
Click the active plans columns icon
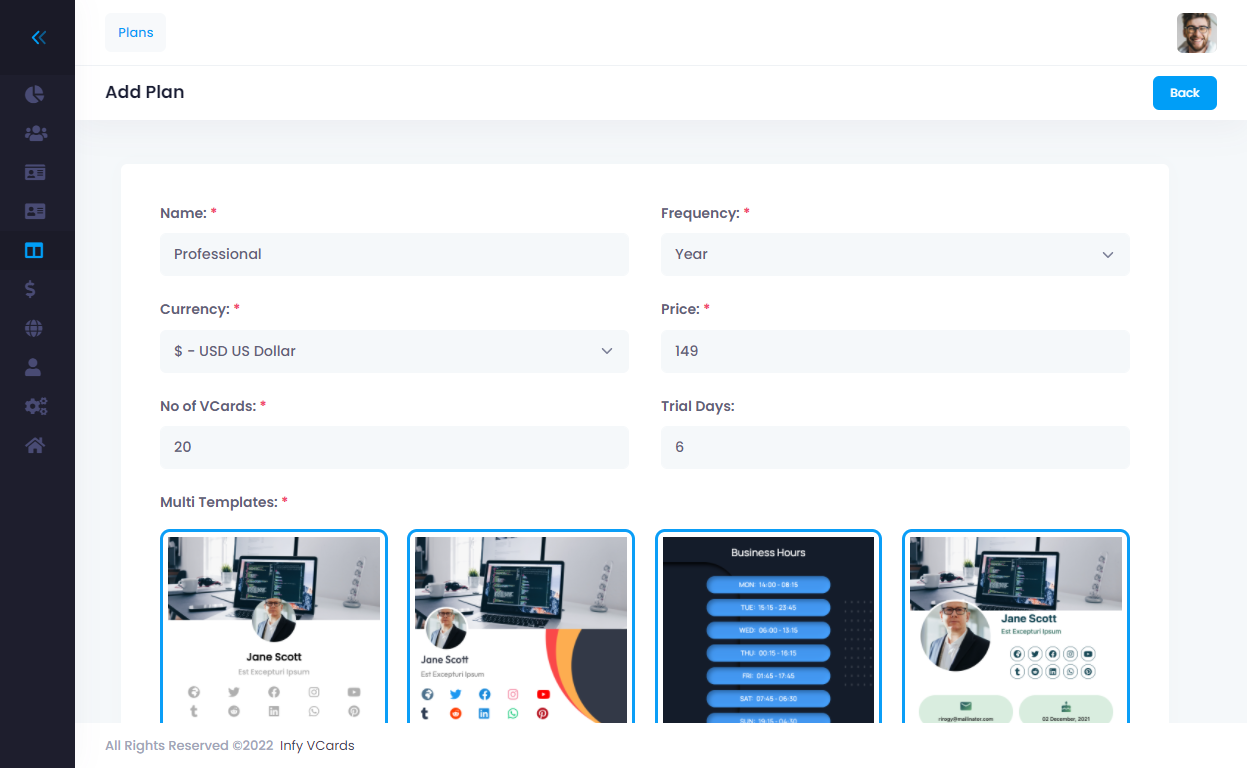(x=35, y=250)
